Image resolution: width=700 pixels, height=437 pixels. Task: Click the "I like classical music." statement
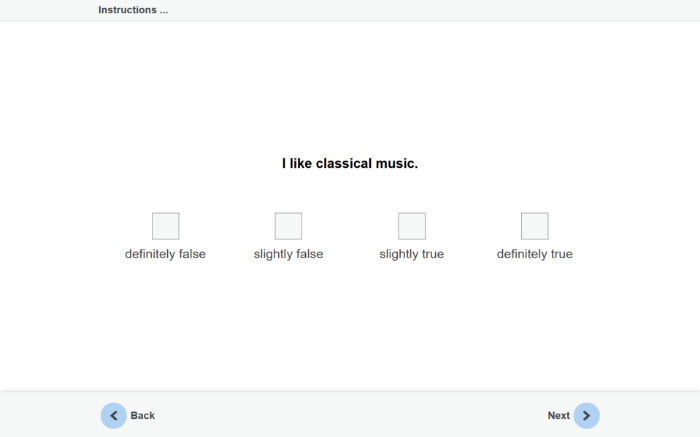(350, 163)
